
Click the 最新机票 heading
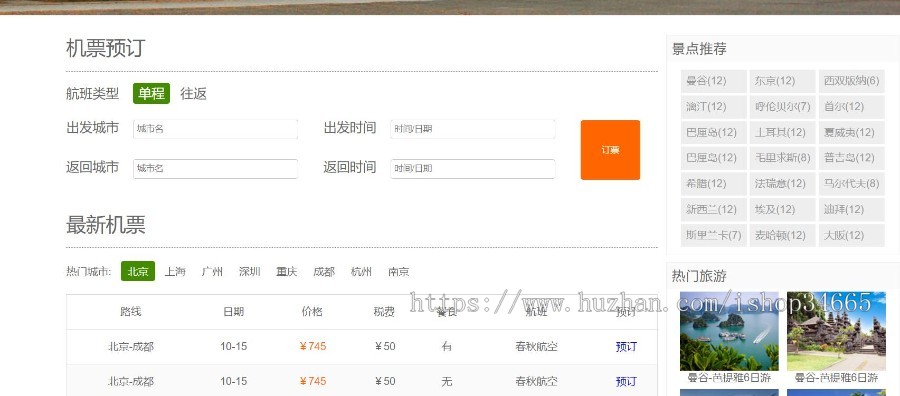(x=106, y=225)
